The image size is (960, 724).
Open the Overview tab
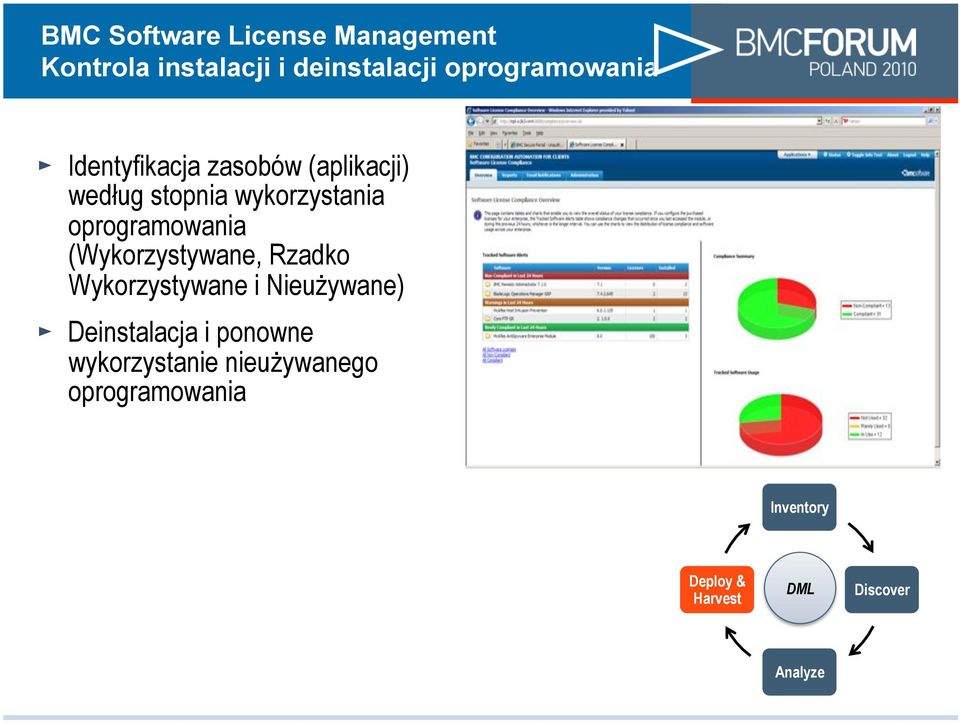click(483, 175)
